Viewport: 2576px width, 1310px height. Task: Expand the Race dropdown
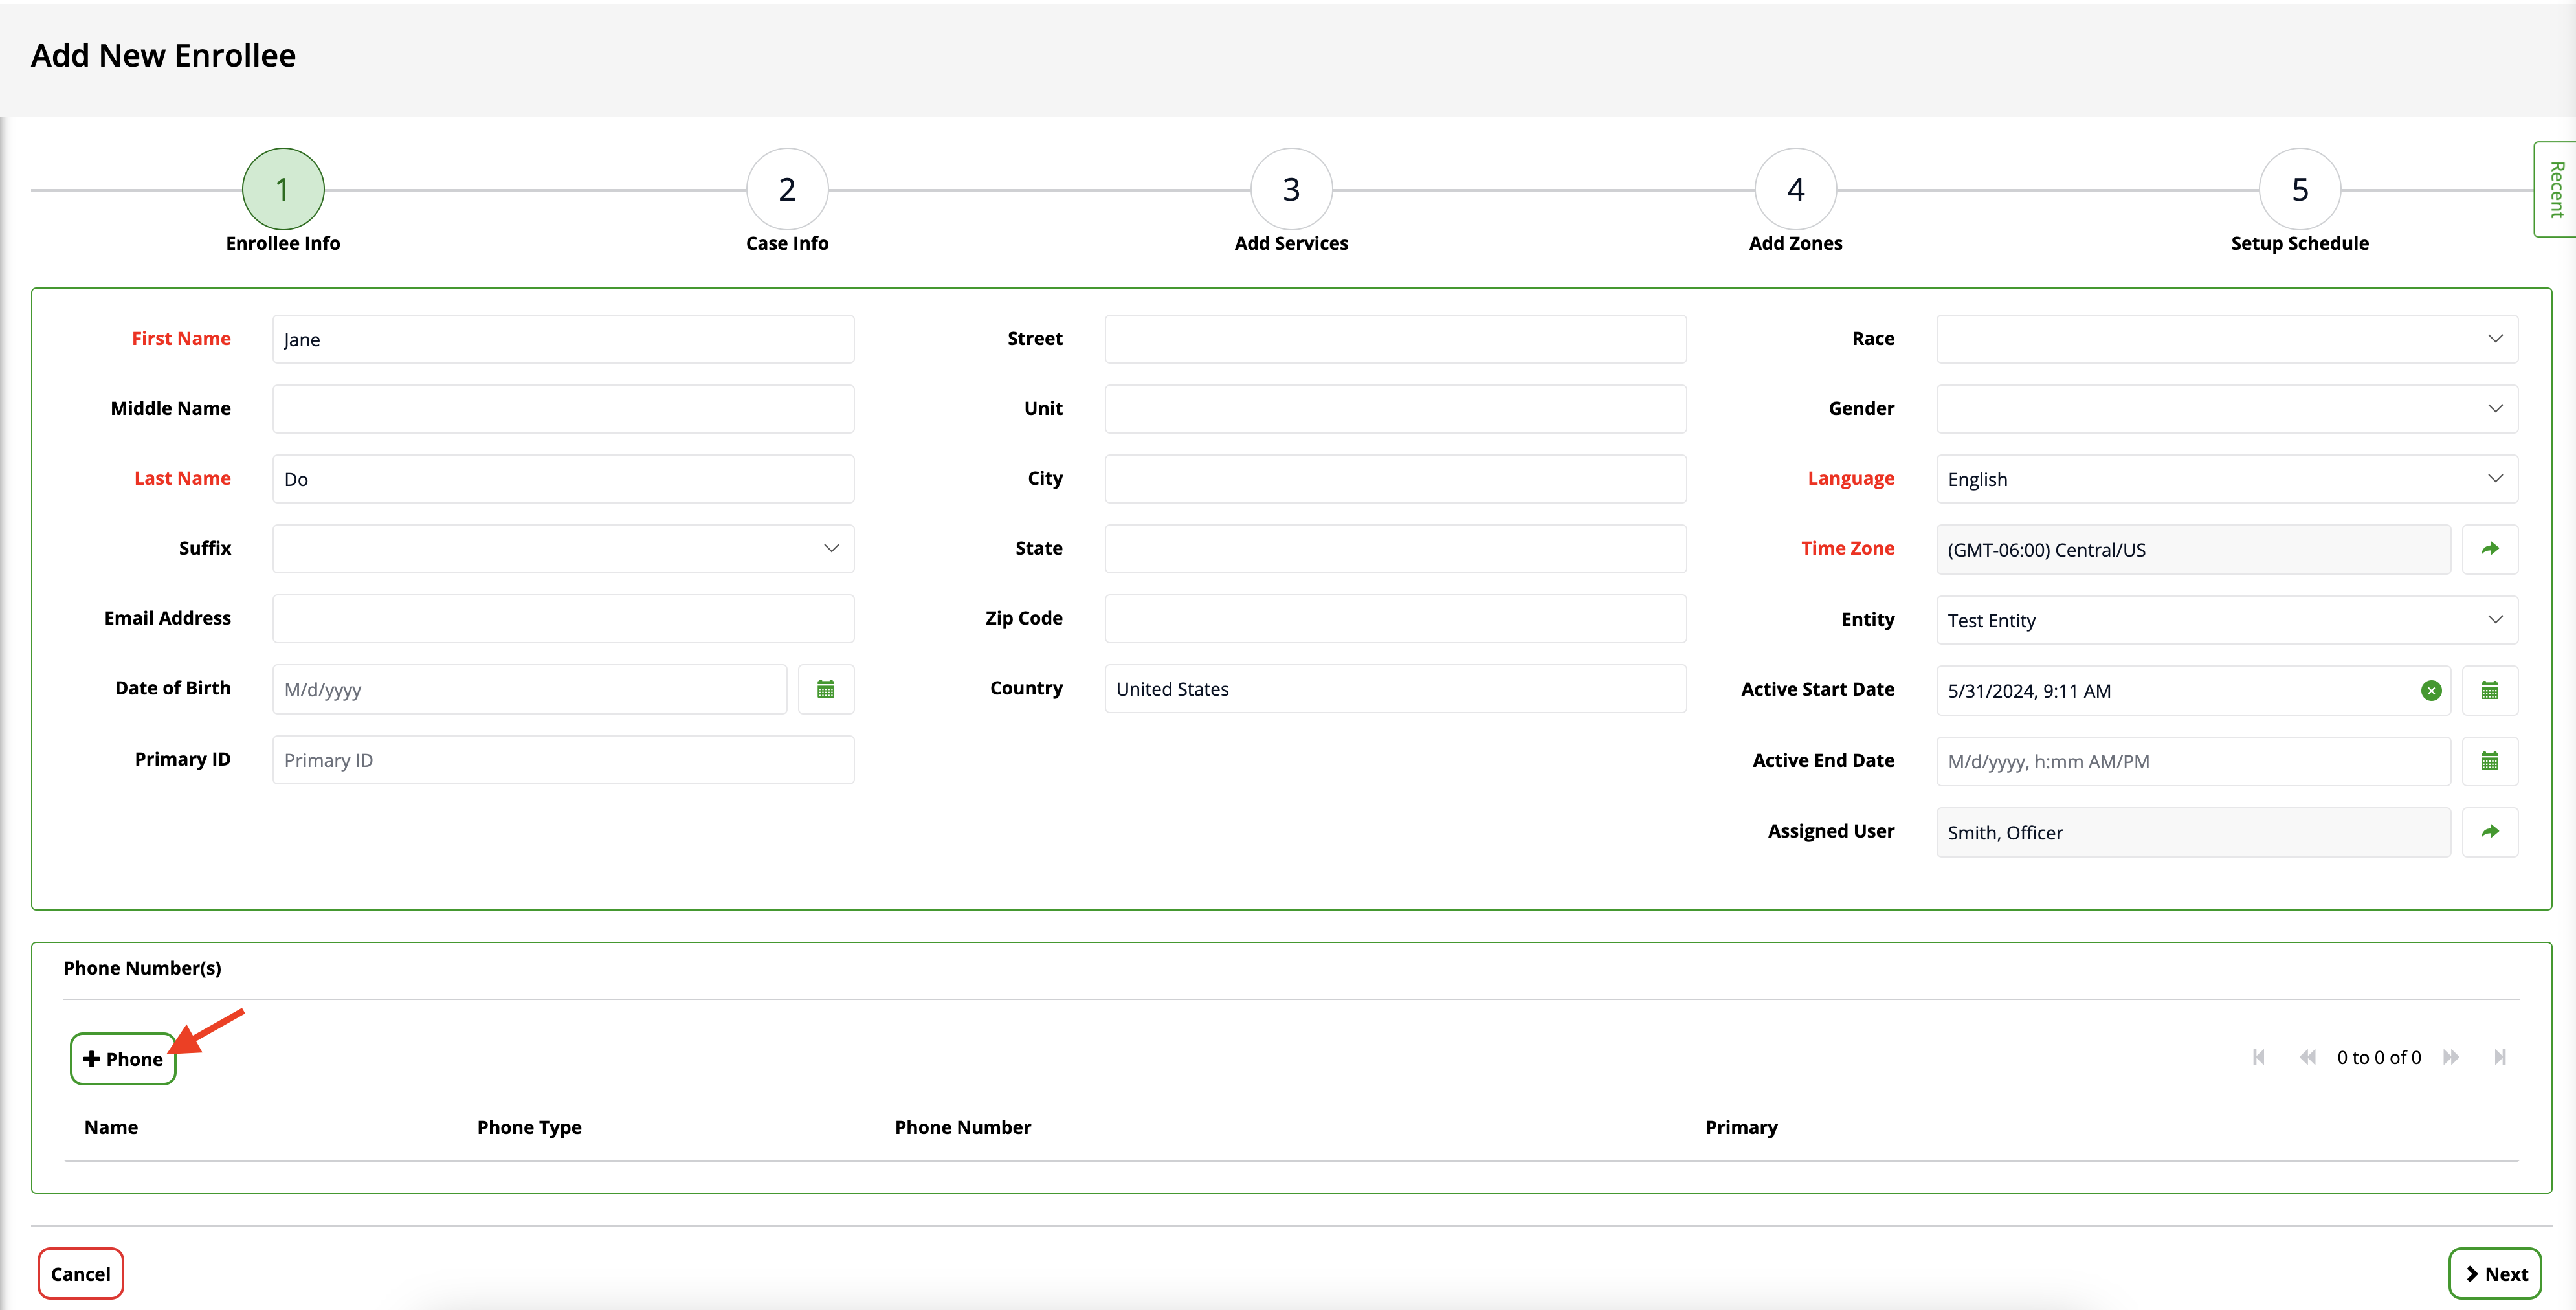tap(2226, 339)
